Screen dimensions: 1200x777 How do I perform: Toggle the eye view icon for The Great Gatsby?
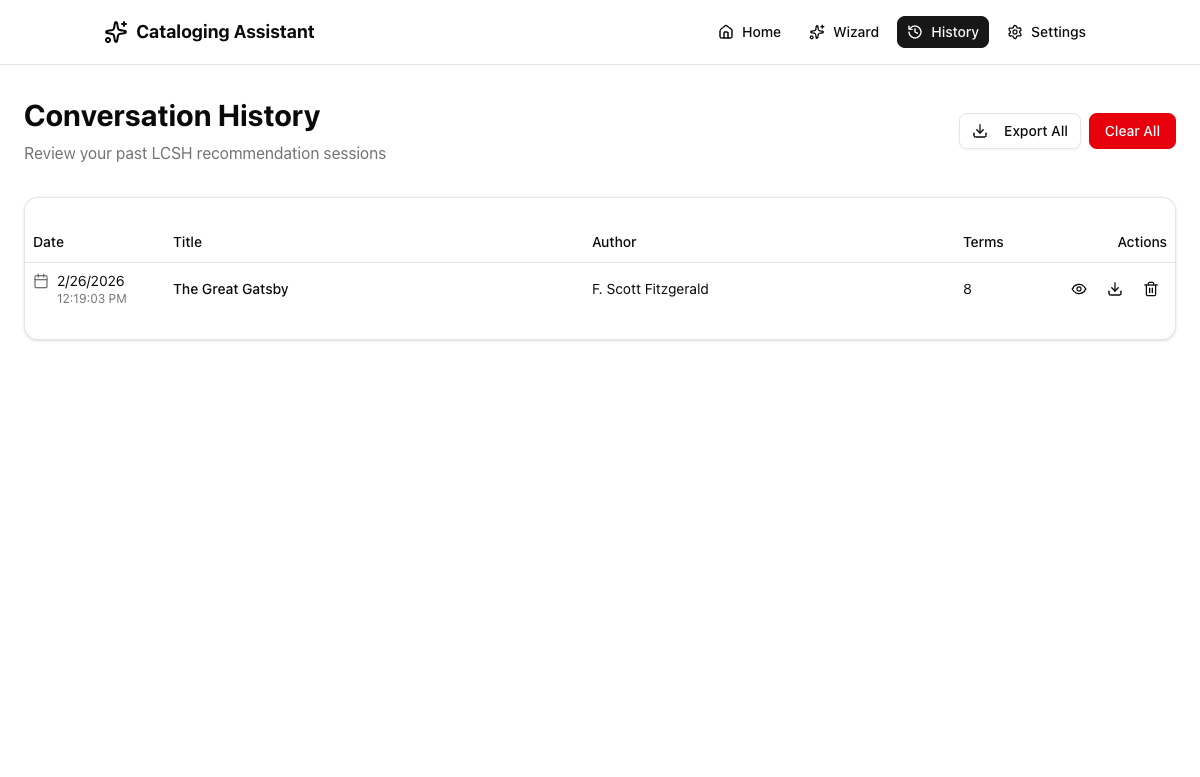[x=1079, y=289]
